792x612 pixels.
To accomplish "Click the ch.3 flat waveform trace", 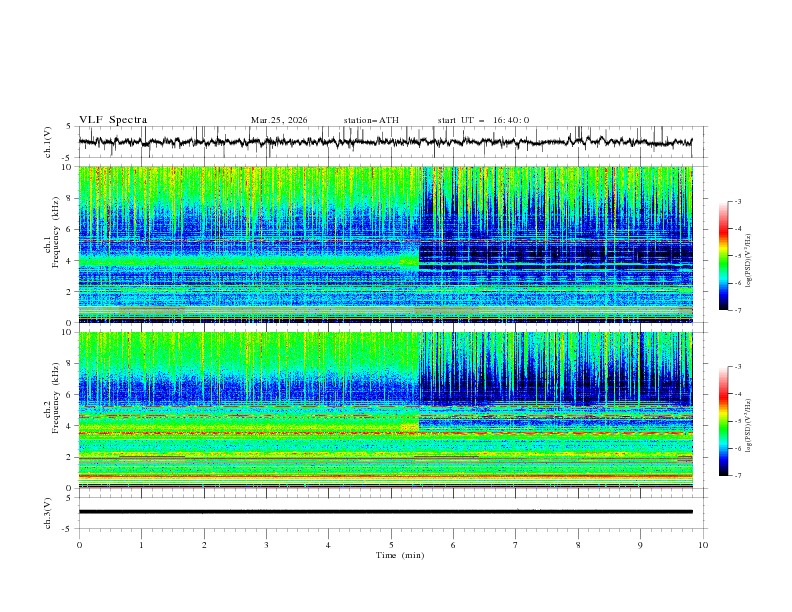I will (385, 512).
